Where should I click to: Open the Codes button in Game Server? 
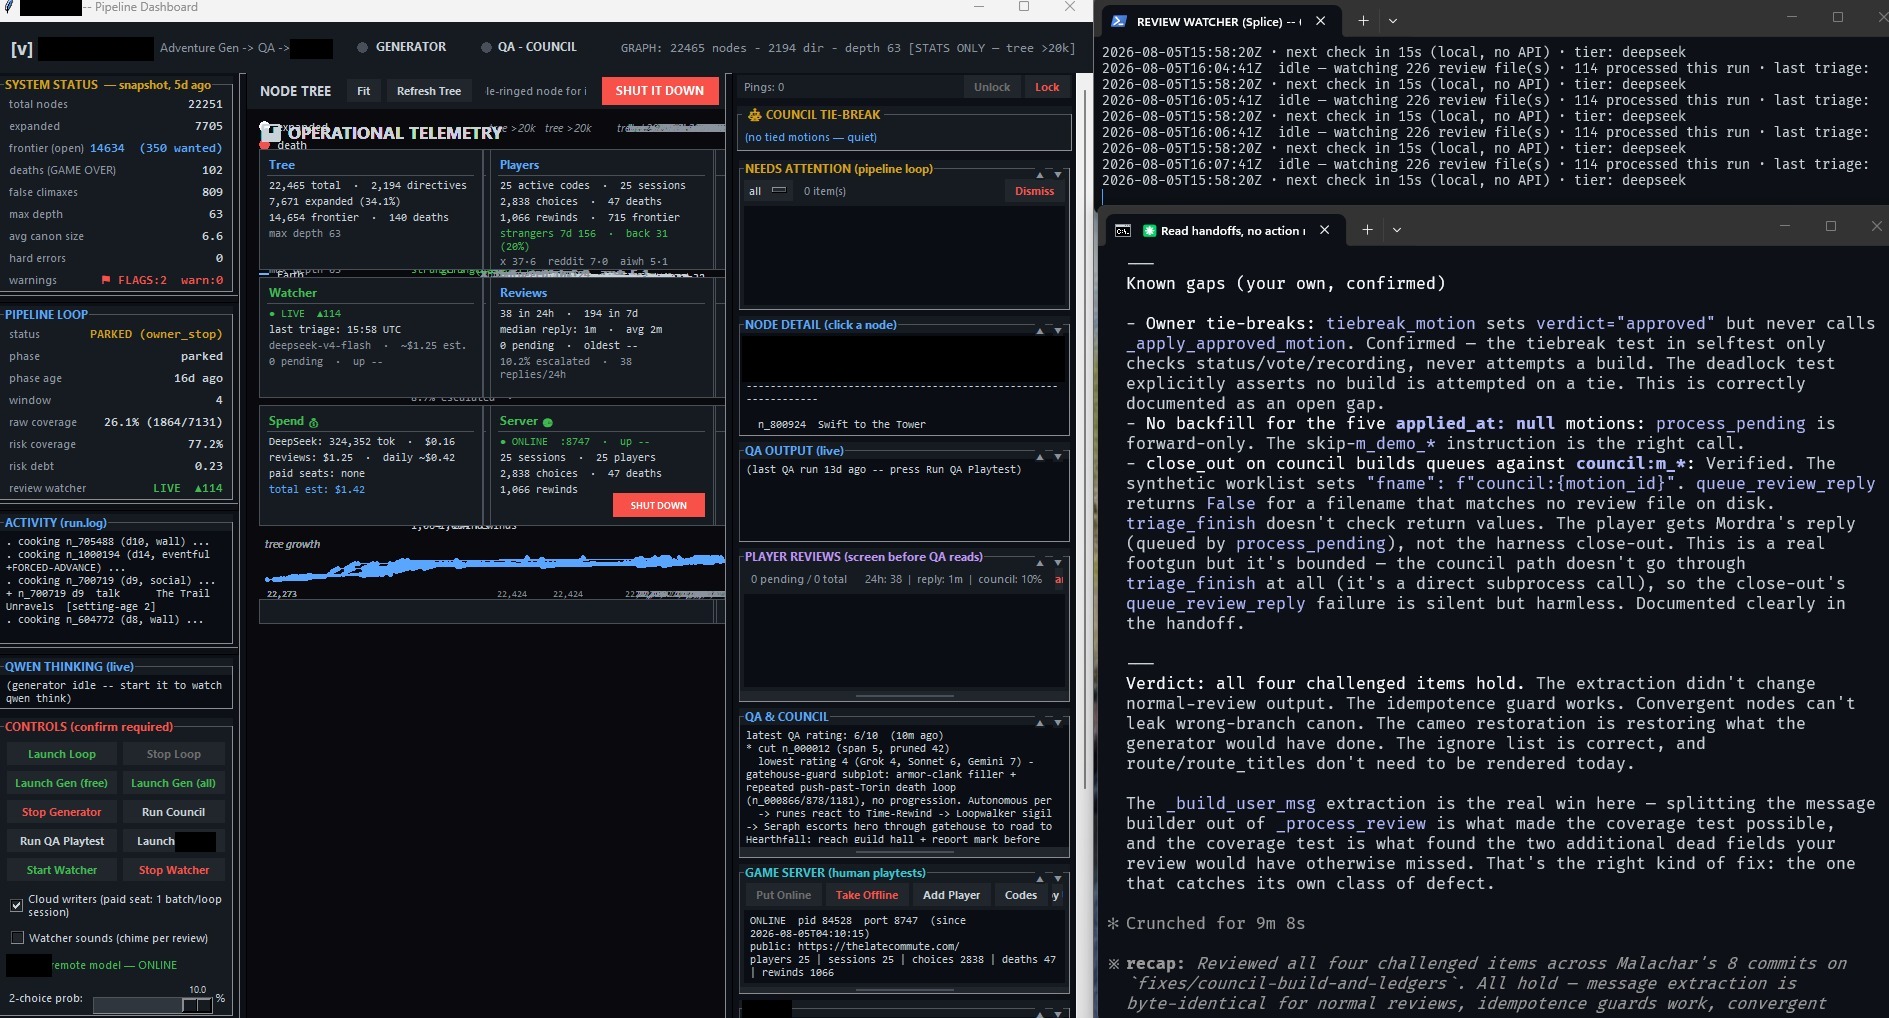[1021, 895]
